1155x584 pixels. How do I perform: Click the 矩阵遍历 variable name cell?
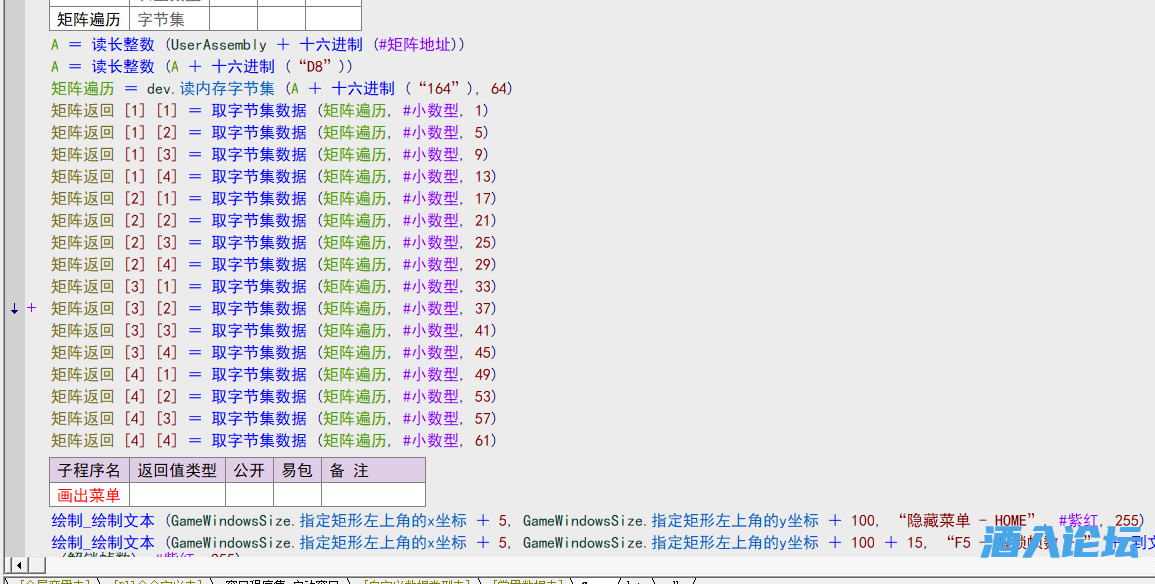[x=89, y=19]
